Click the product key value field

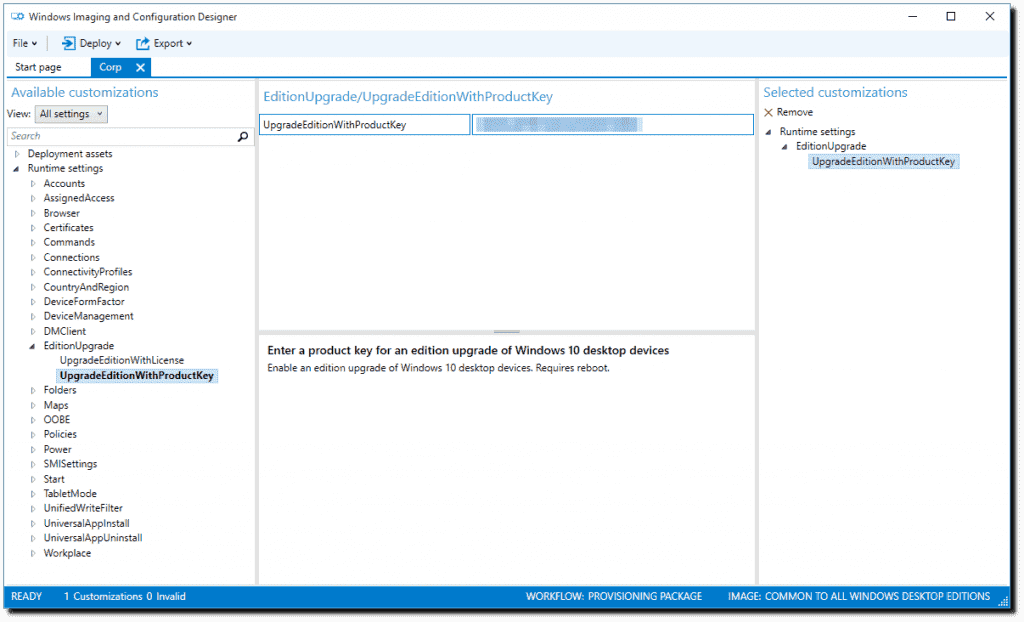(x=613, y=125)
